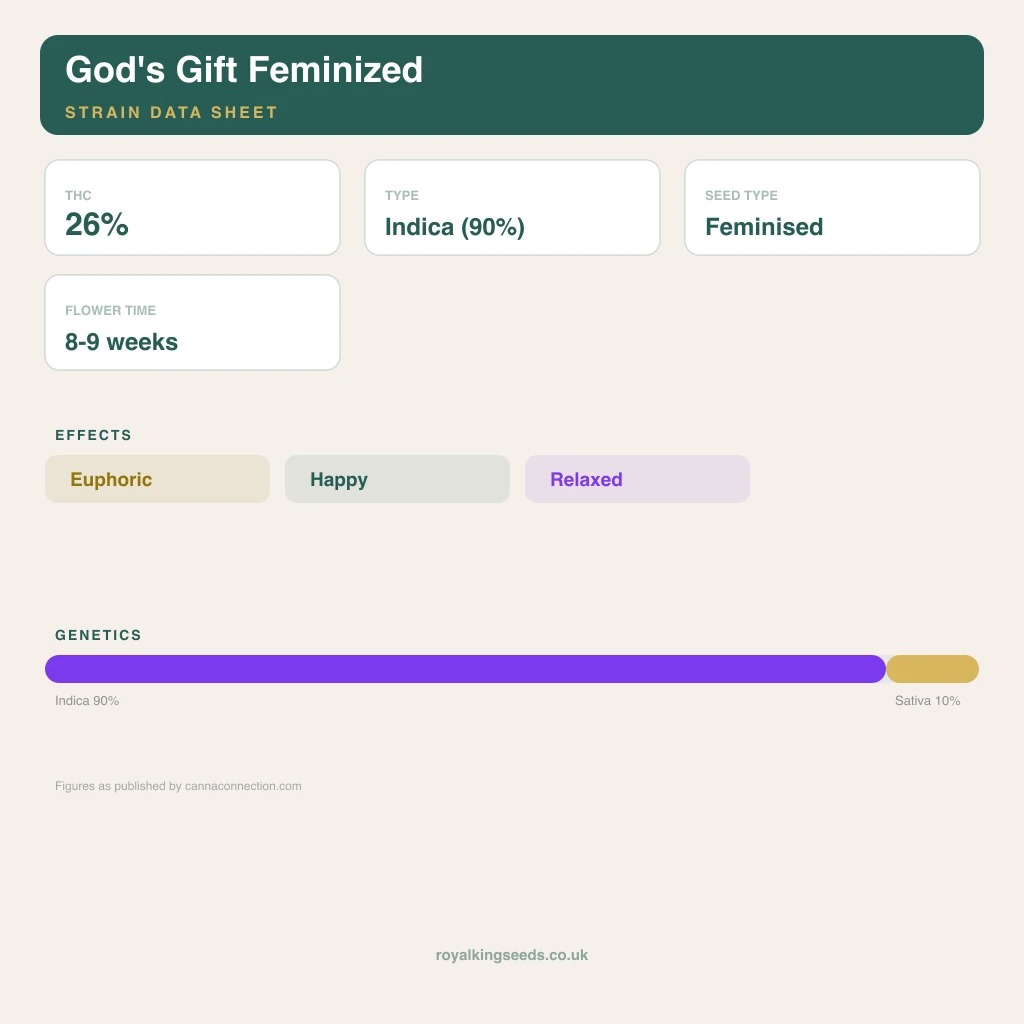Viewport: 1024px width, 1024px height.
Task: Click the Seed Type Feminised card
Action: coord(833,208)
